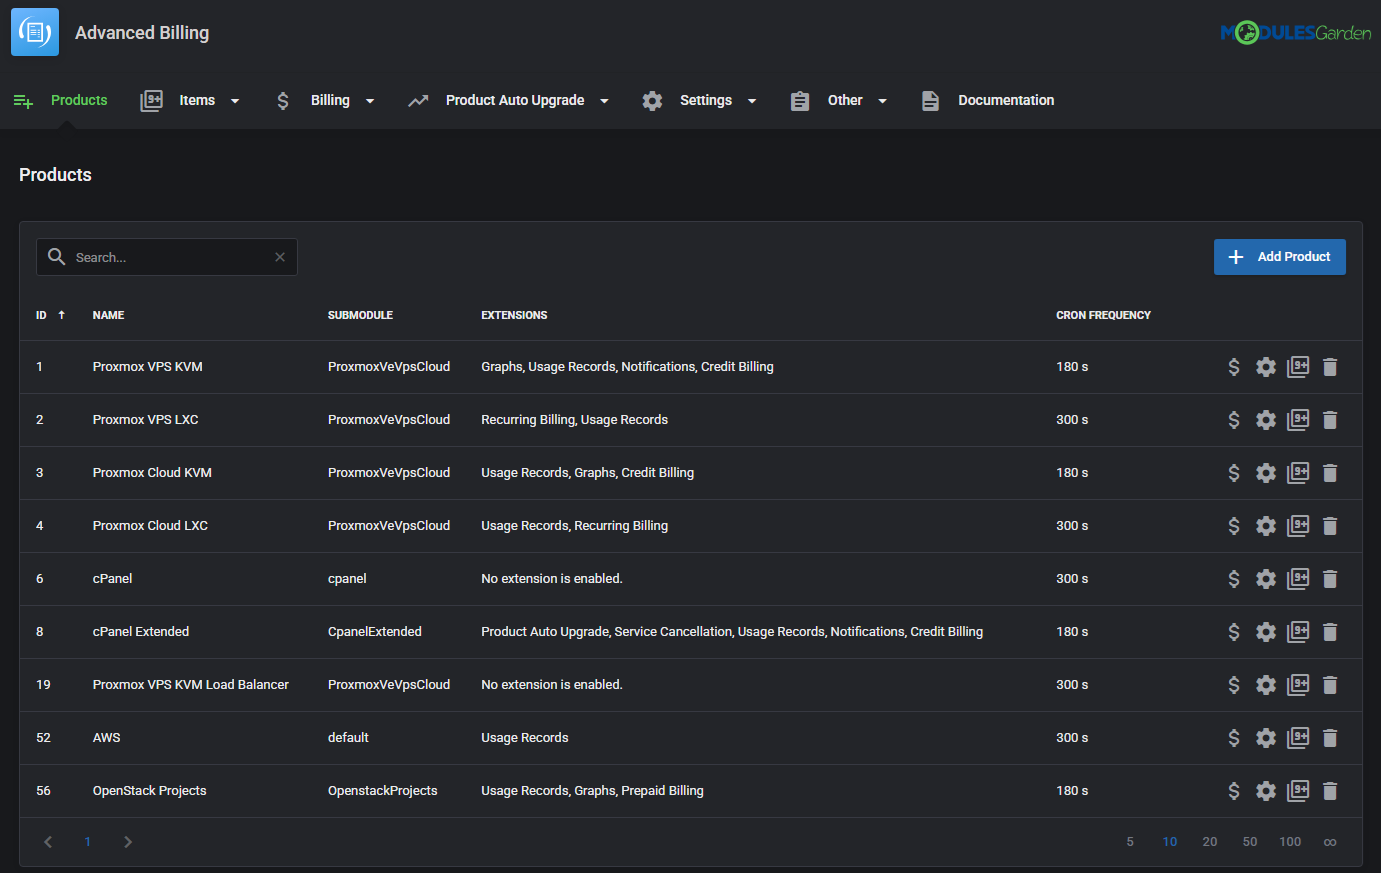Open items icon for AWS product
Viewport: 1381px width, 873px height.
tap(1298, 738)
